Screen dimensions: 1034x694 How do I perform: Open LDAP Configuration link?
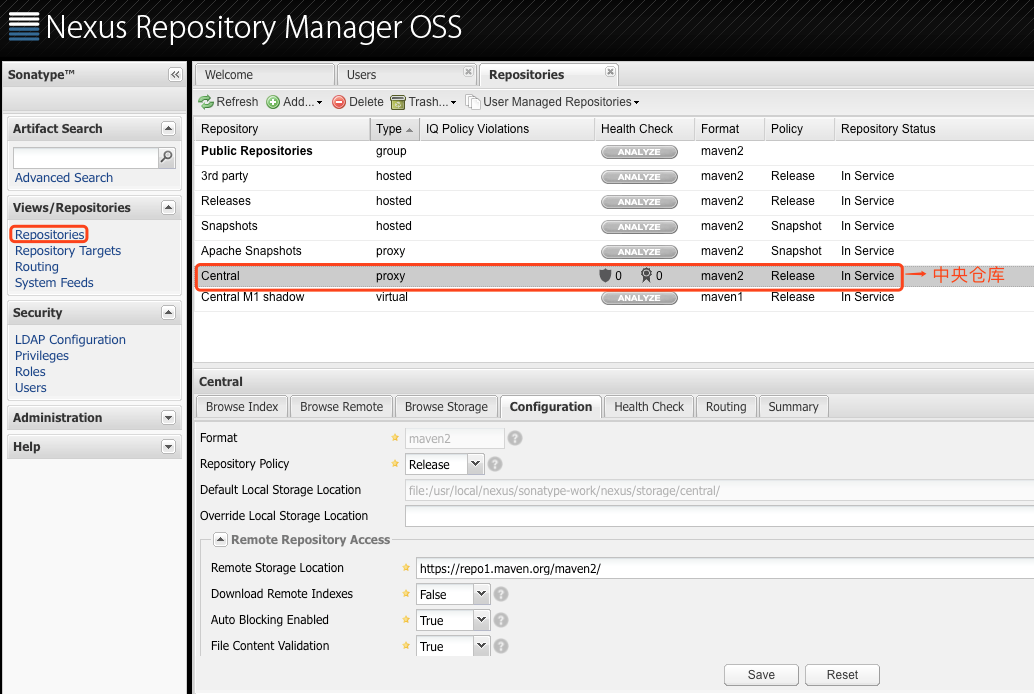[70, 340]
